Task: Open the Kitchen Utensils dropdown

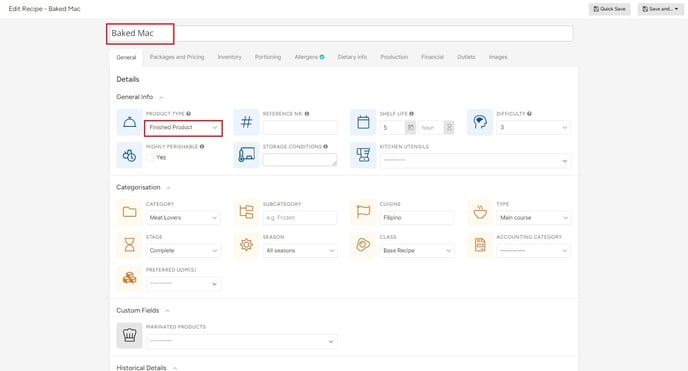Action: click(475, 161)
